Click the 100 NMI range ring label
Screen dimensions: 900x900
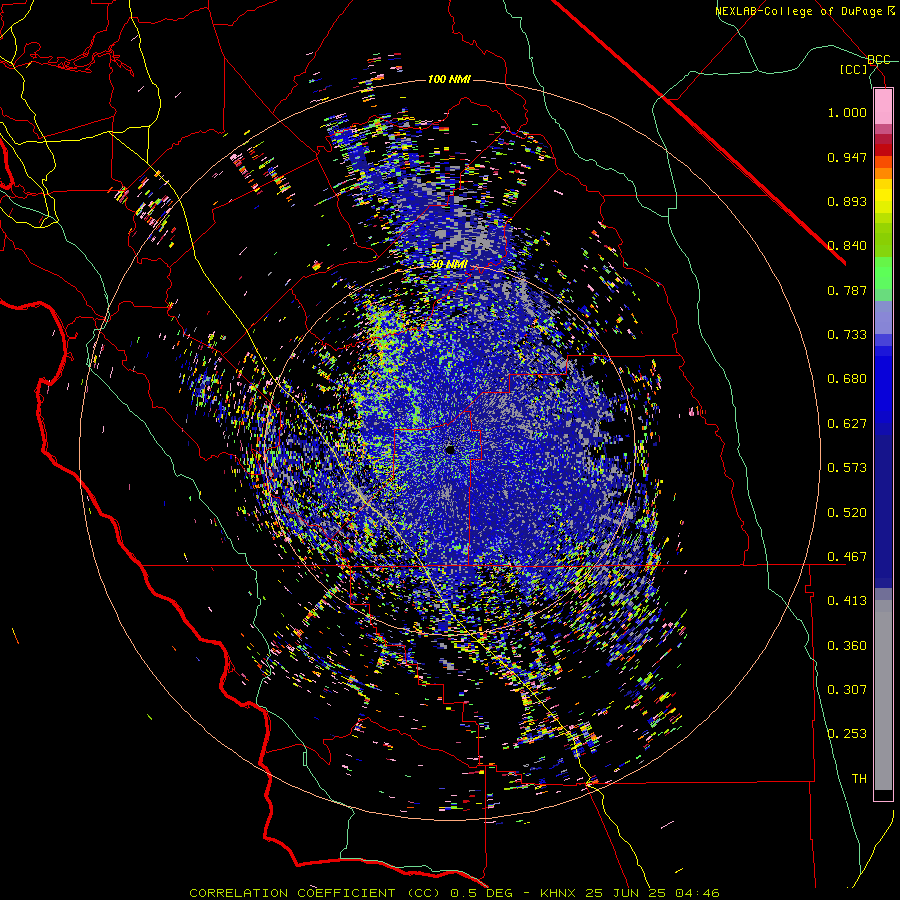[x=449, y=79]
